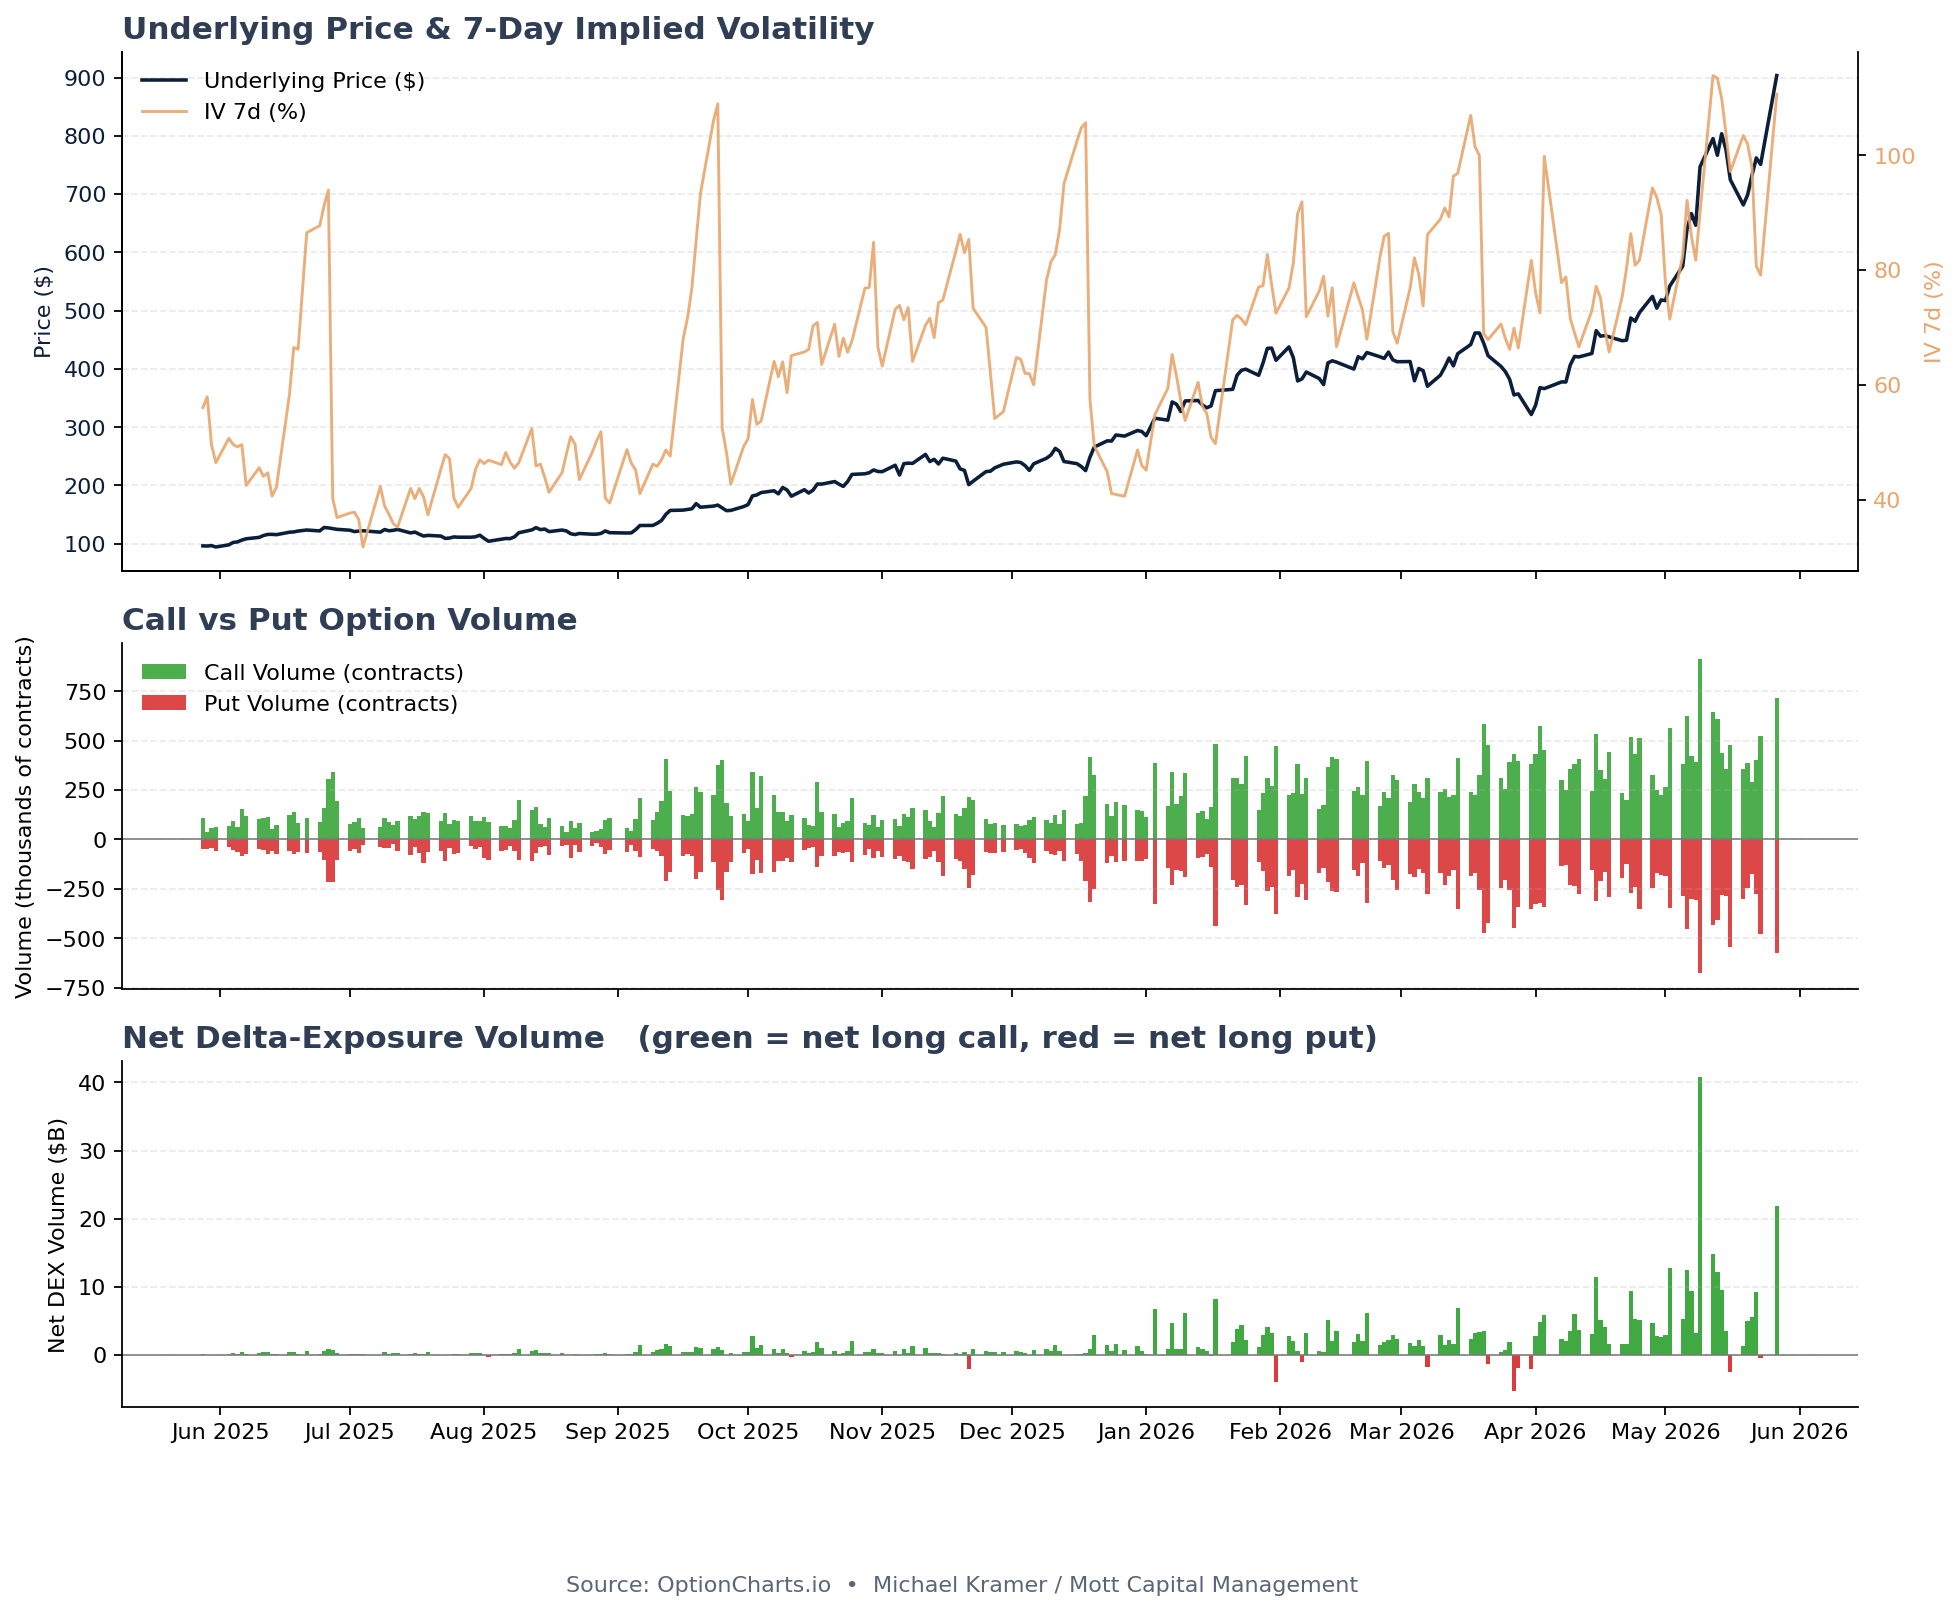Click the 'Put Volume (contracts)' legend label
The width and height of the screenshot is (1960, 1612).
coord(331,704)
